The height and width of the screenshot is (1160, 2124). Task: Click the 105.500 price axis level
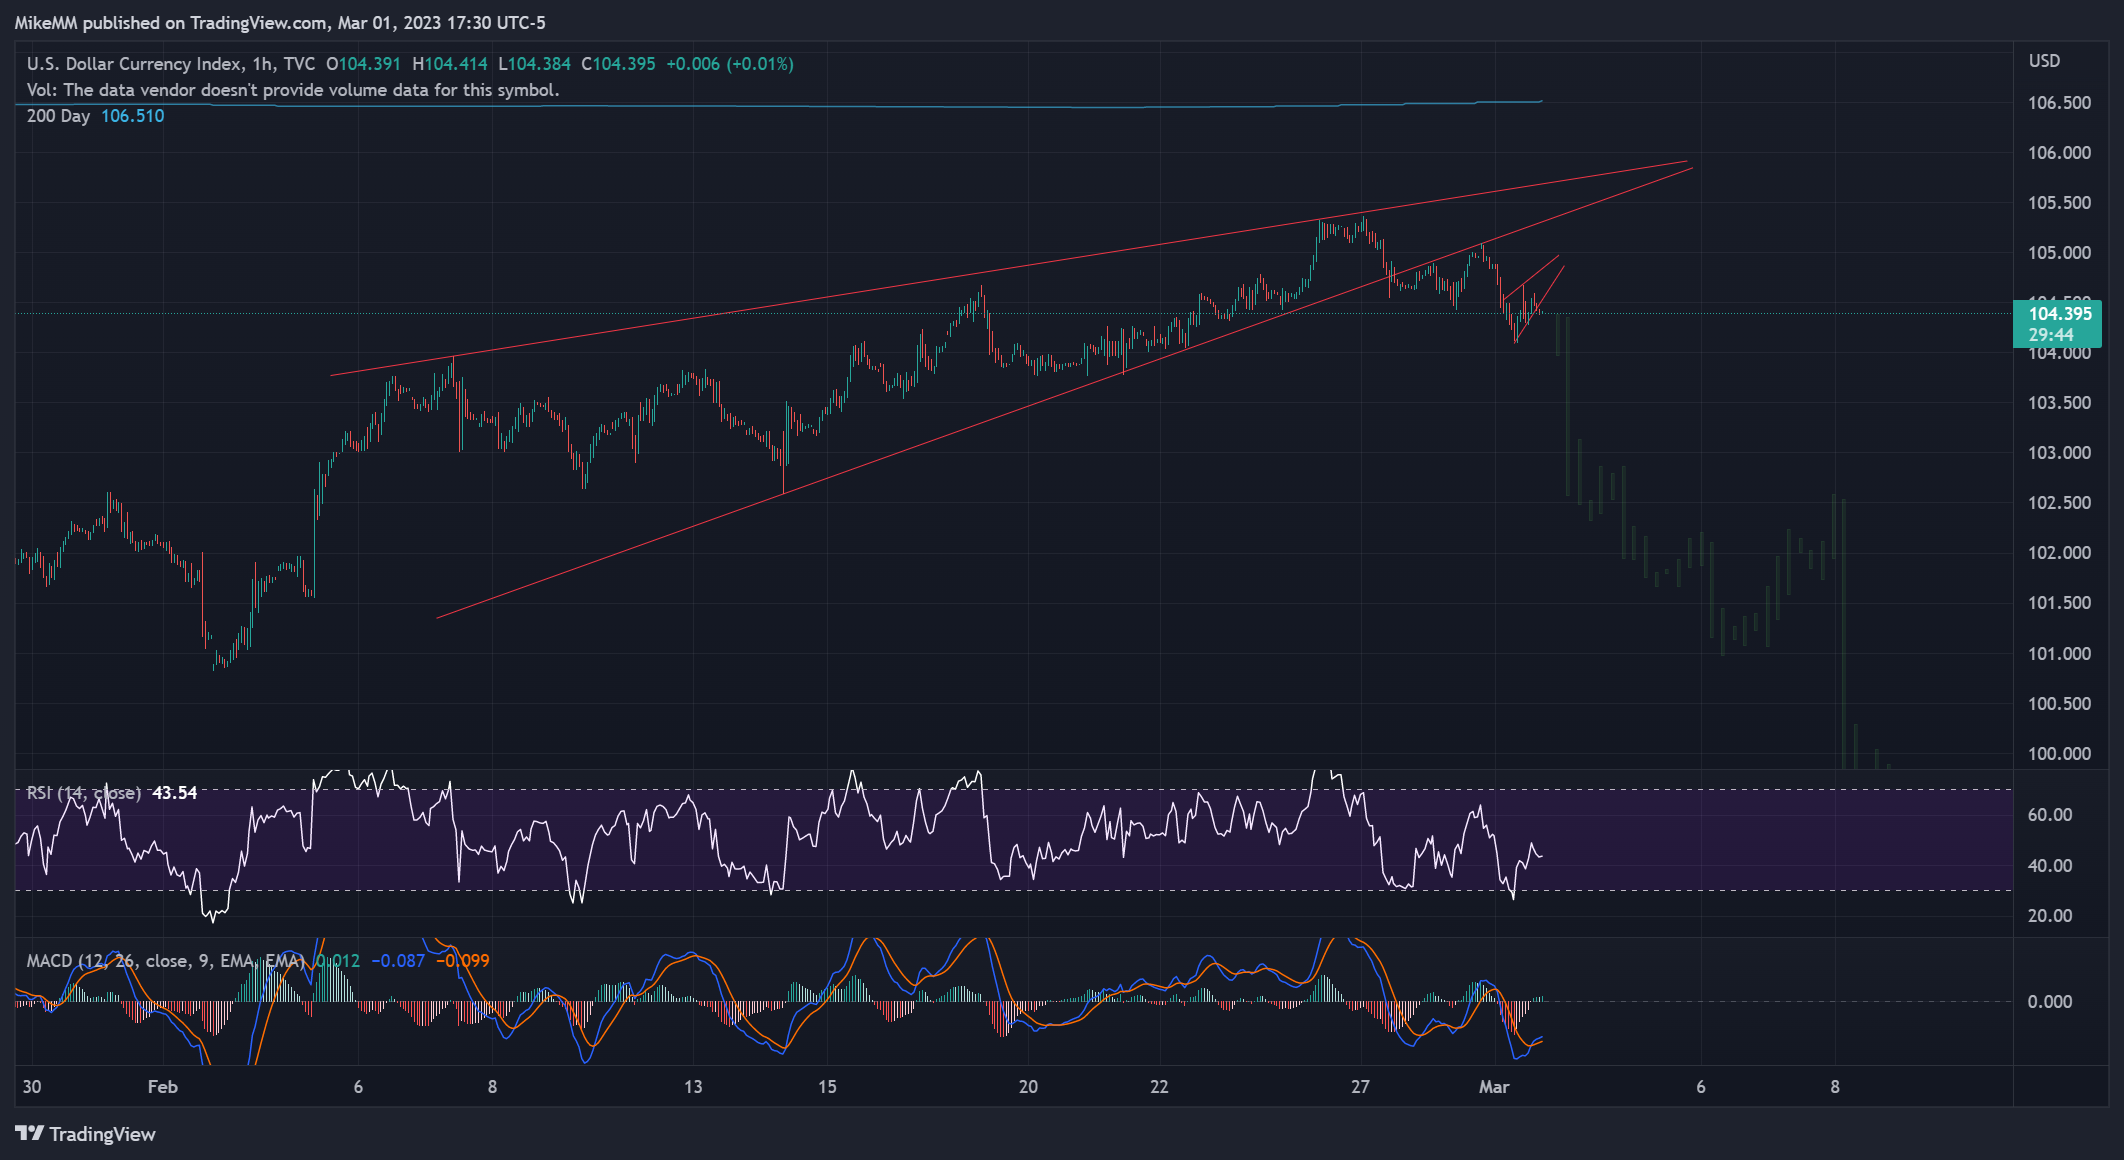click(2059, 203)
